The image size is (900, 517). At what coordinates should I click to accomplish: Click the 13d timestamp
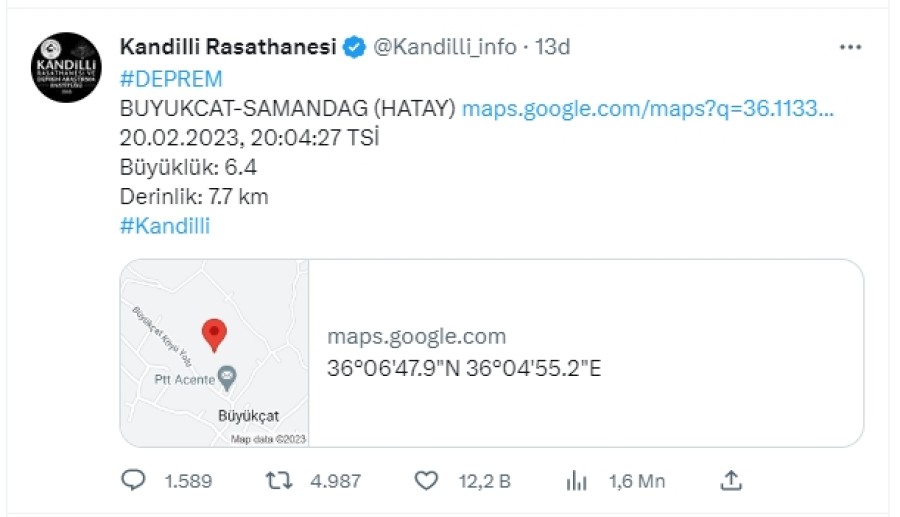[554, 47]
